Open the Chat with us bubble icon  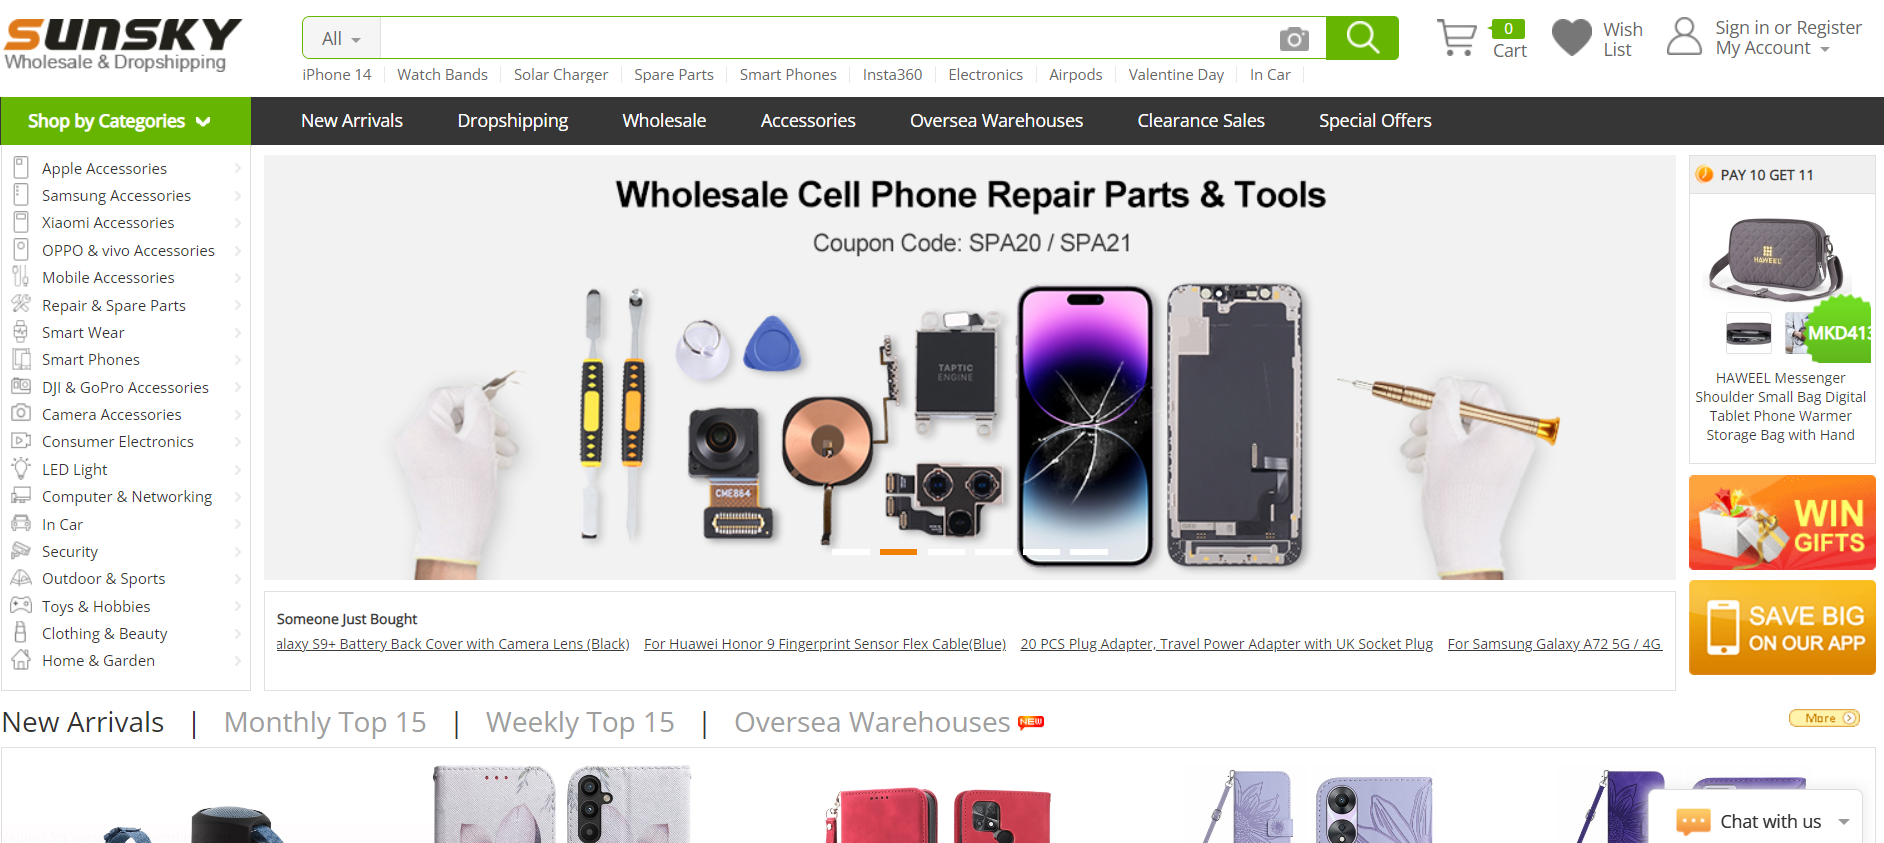(x=1693, y=822)
